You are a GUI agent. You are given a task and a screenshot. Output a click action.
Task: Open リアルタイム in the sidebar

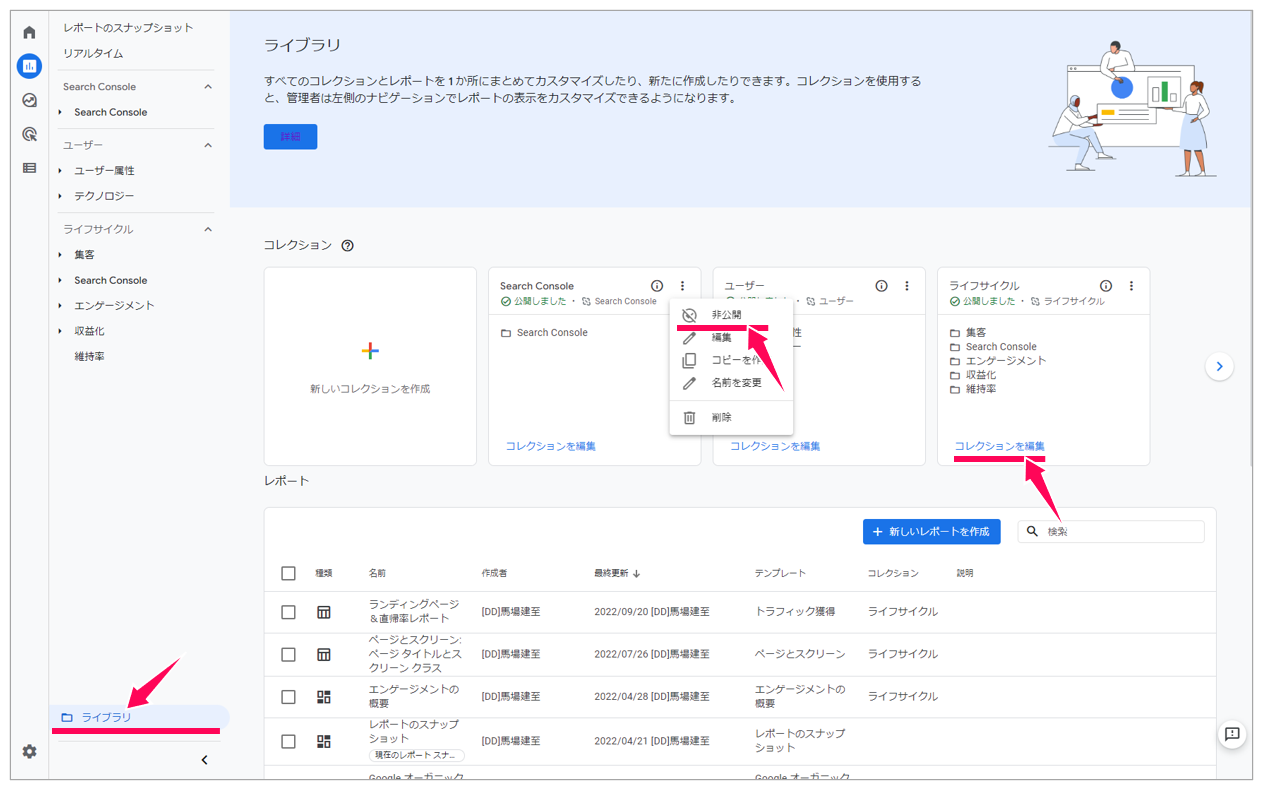(x=93, y=53)
